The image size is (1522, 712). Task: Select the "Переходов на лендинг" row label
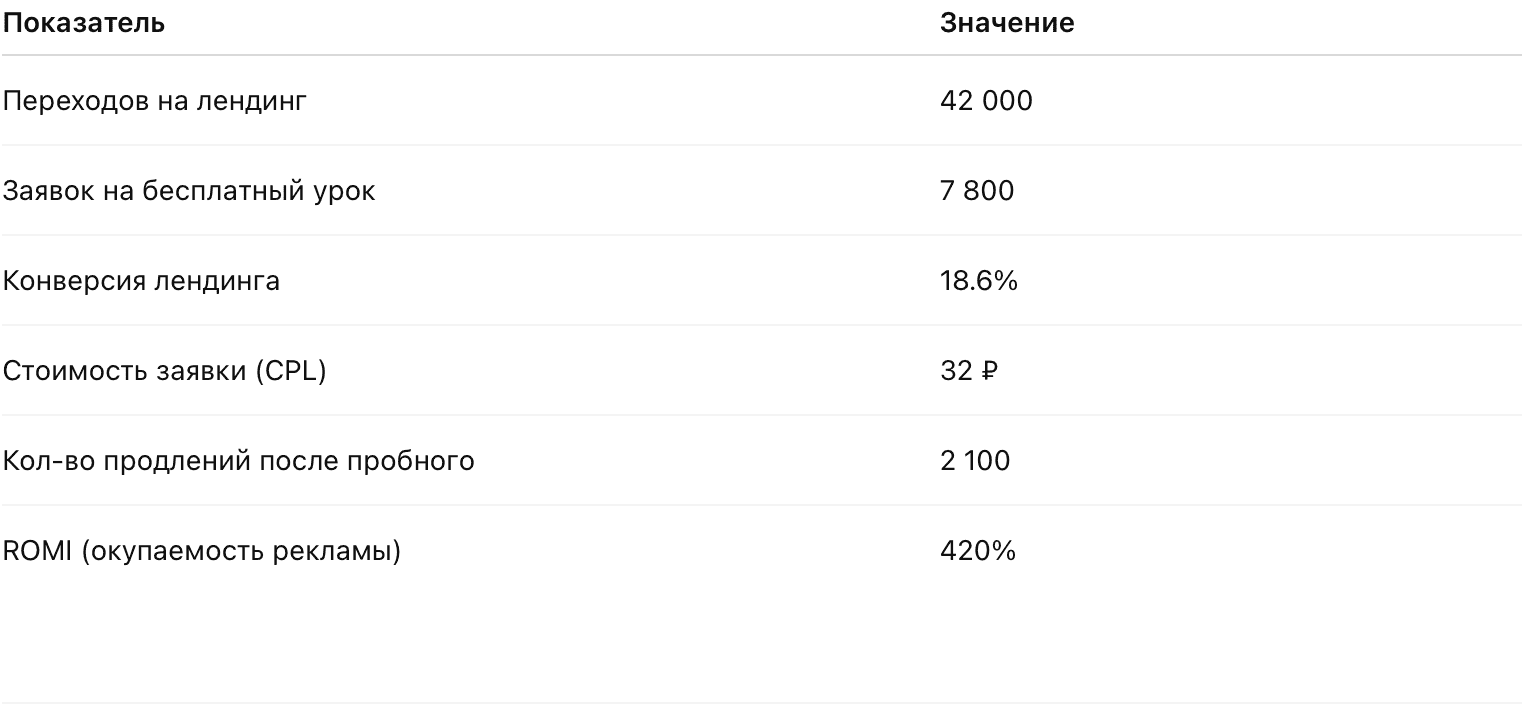(x=155, y=101)
